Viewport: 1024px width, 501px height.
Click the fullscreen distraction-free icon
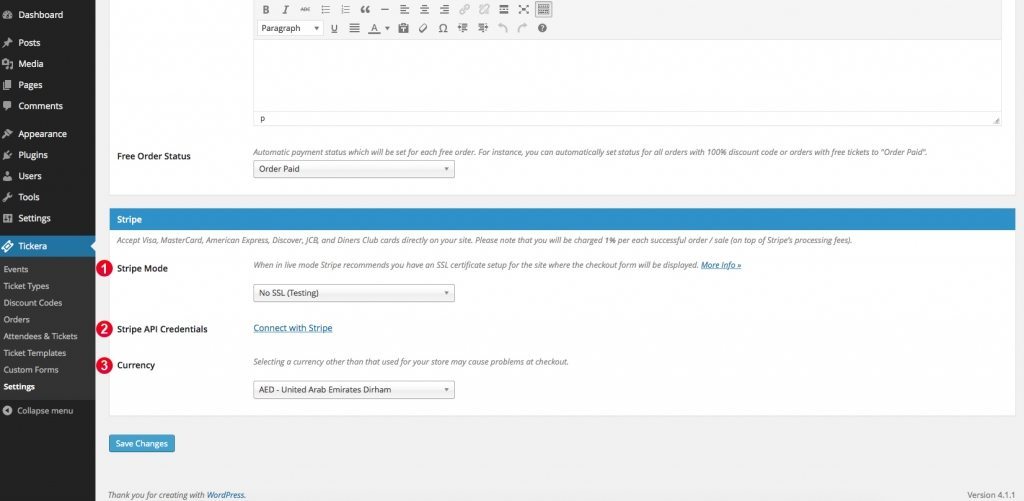(x=523, y=9)
